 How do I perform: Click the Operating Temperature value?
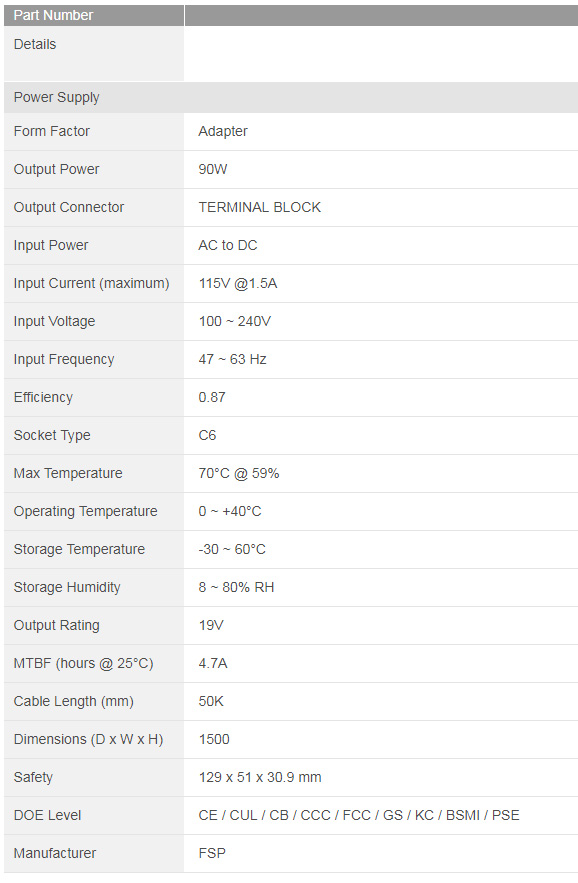(230, 511)
